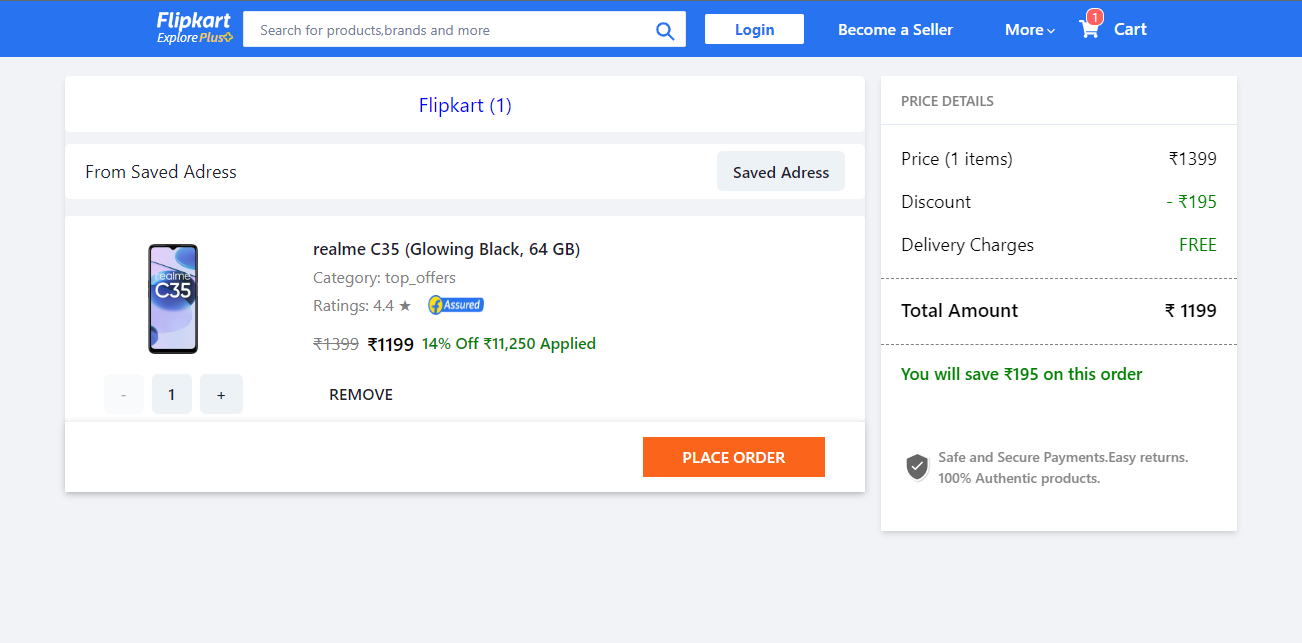The height and width of the screenshot is (643, 1302).
Task: Click the 'Total Amount' label
Action: pyautogui.click(x=959, y=310)
